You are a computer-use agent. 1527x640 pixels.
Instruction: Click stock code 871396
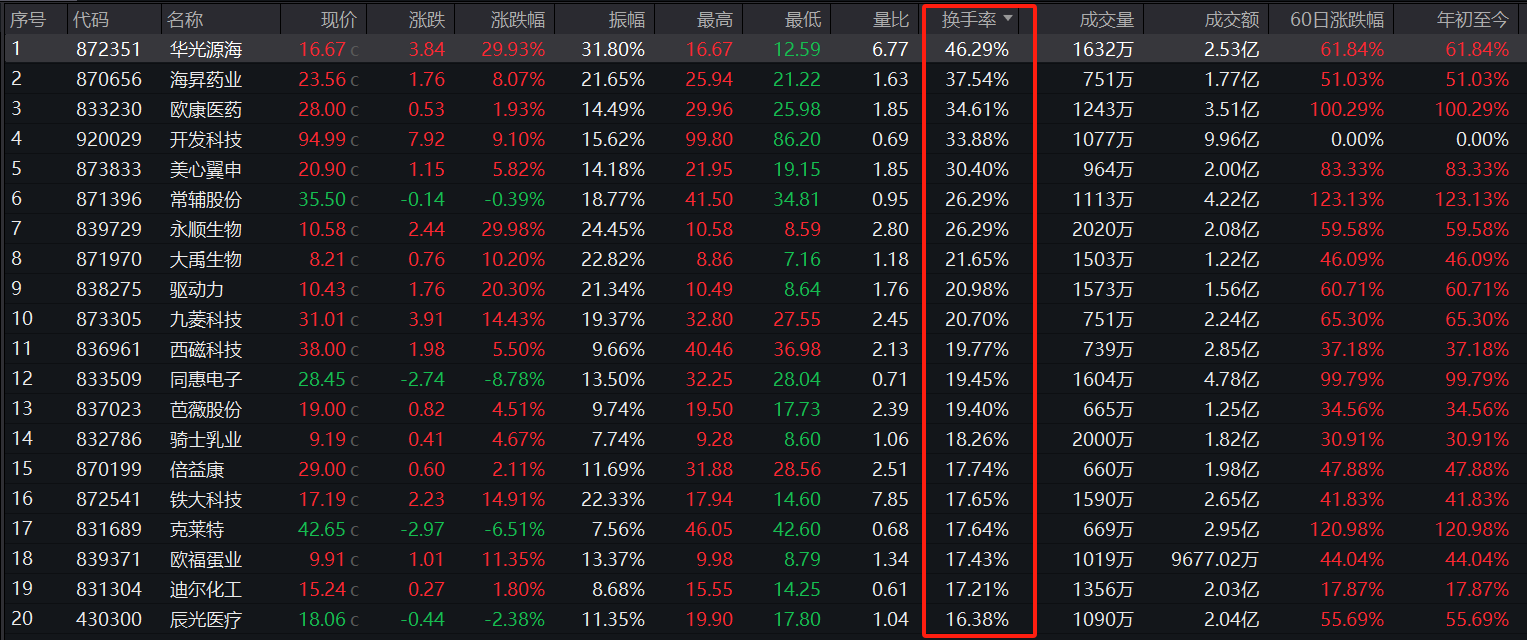[x=108, y=199]
